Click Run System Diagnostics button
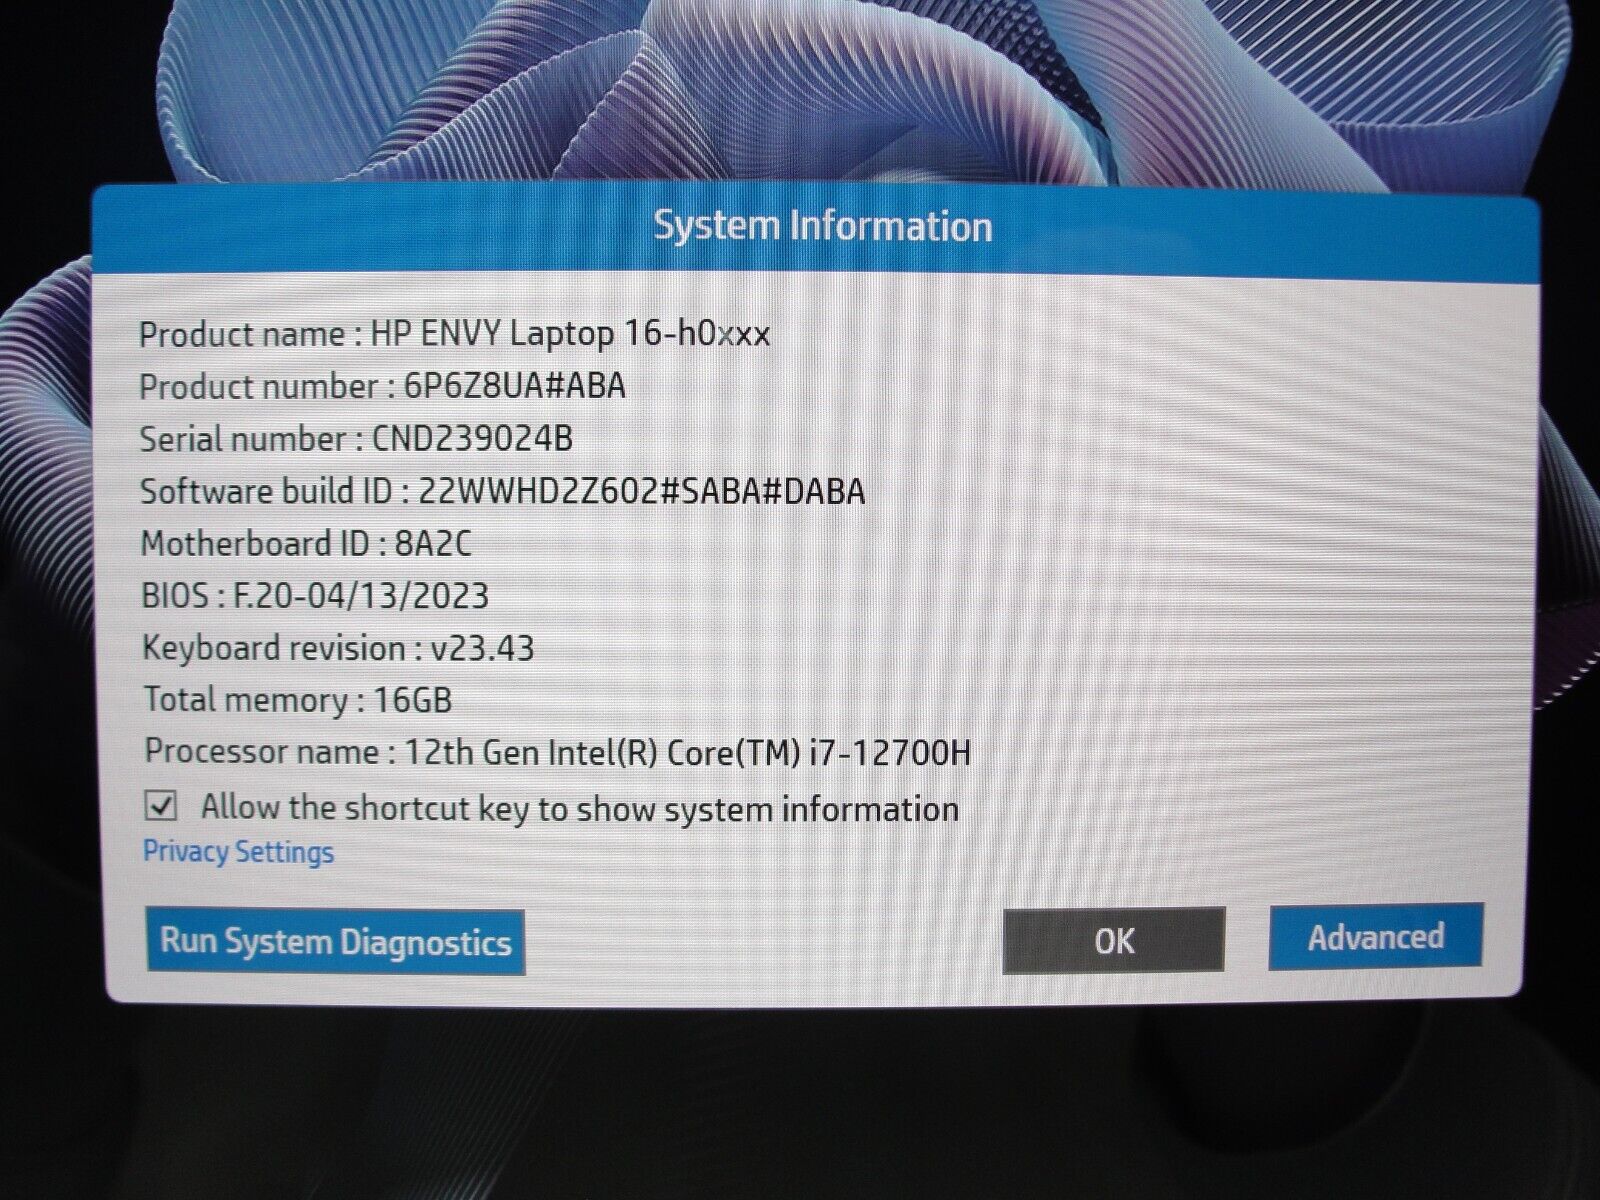 point(336,941)
